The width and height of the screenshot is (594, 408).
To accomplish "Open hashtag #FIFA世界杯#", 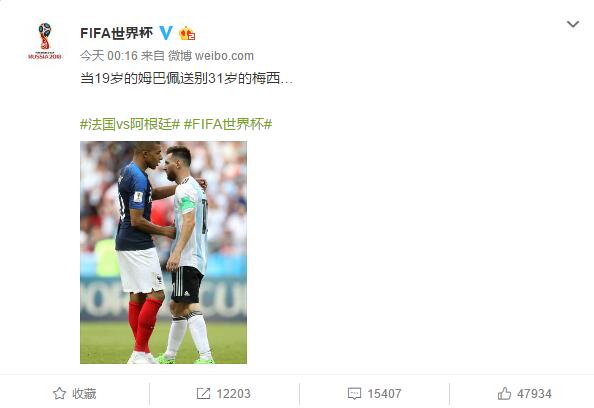I will pos(228,124).
